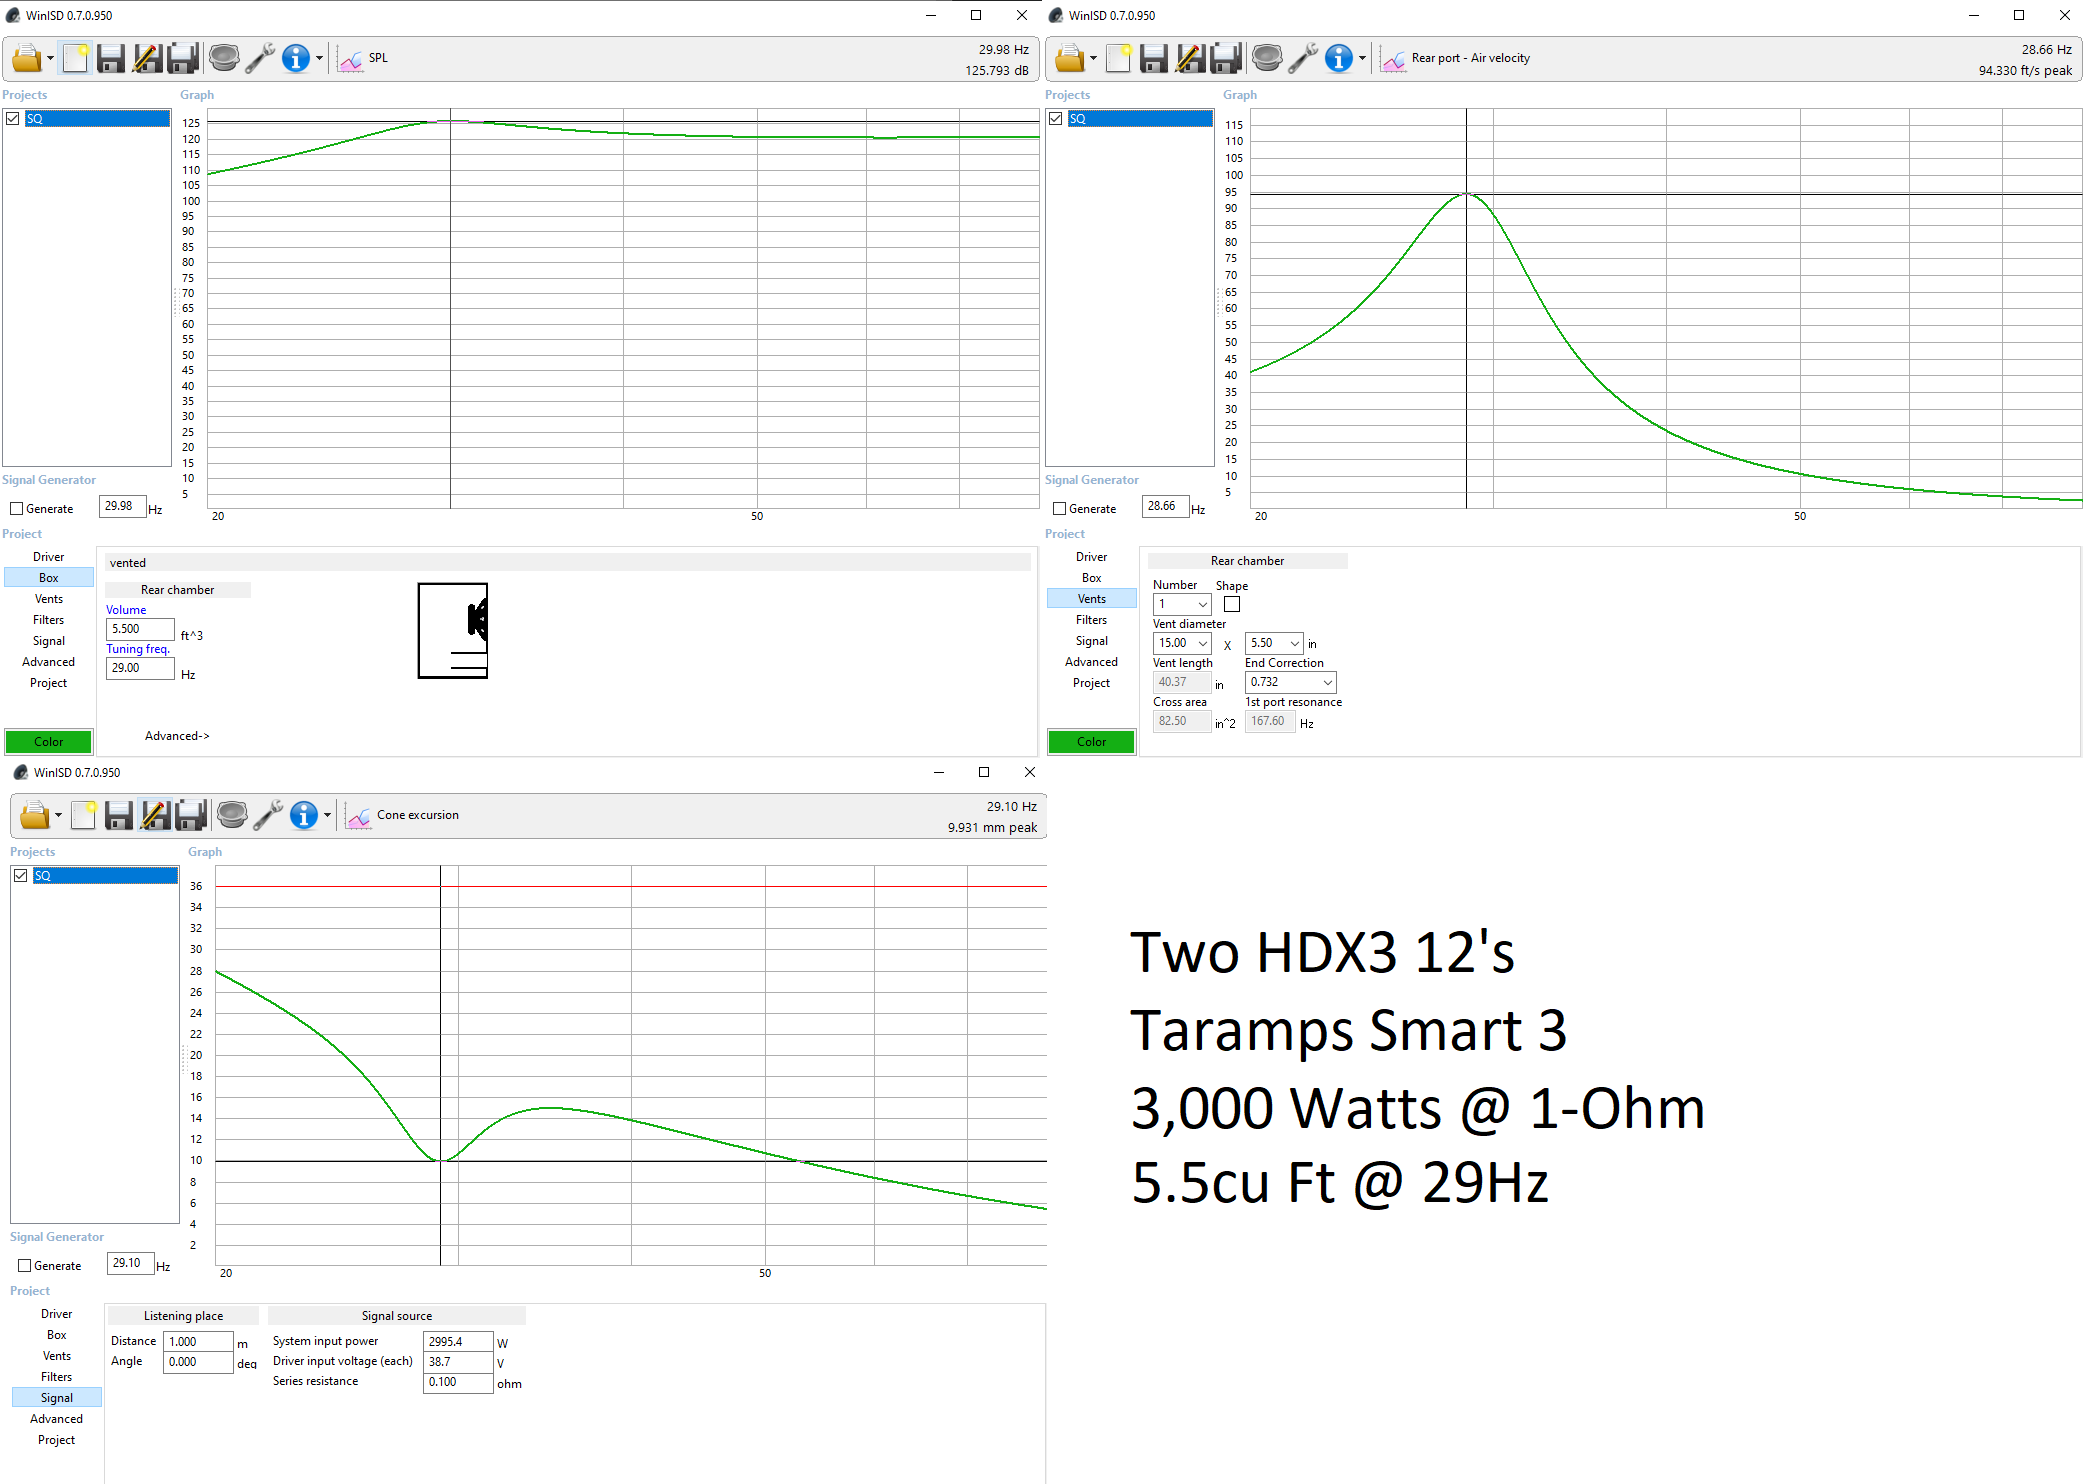Image resolution: width=2085 pixels, height=1484 pixels.
Task: Switch to Driver tab in SPL window
Action: tap(49, 557)
